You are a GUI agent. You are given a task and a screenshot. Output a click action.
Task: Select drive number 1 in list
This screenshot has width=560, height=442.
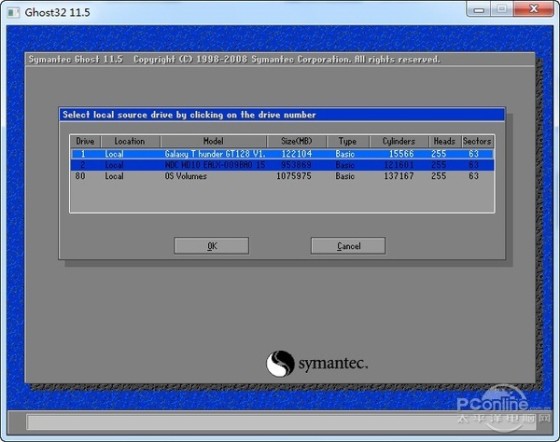click(83, 154)
